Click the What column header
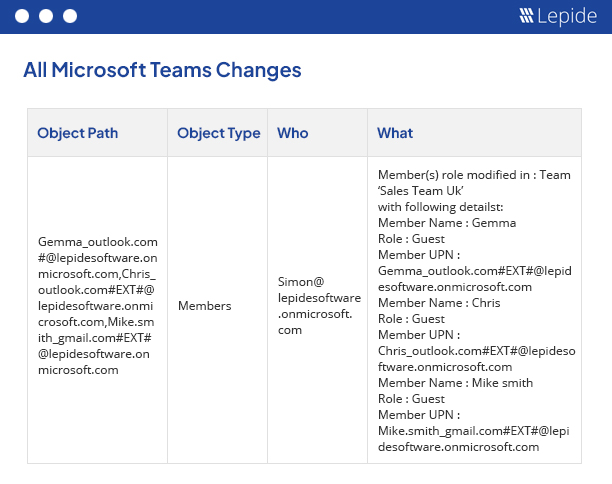 (x=395, y=133)
